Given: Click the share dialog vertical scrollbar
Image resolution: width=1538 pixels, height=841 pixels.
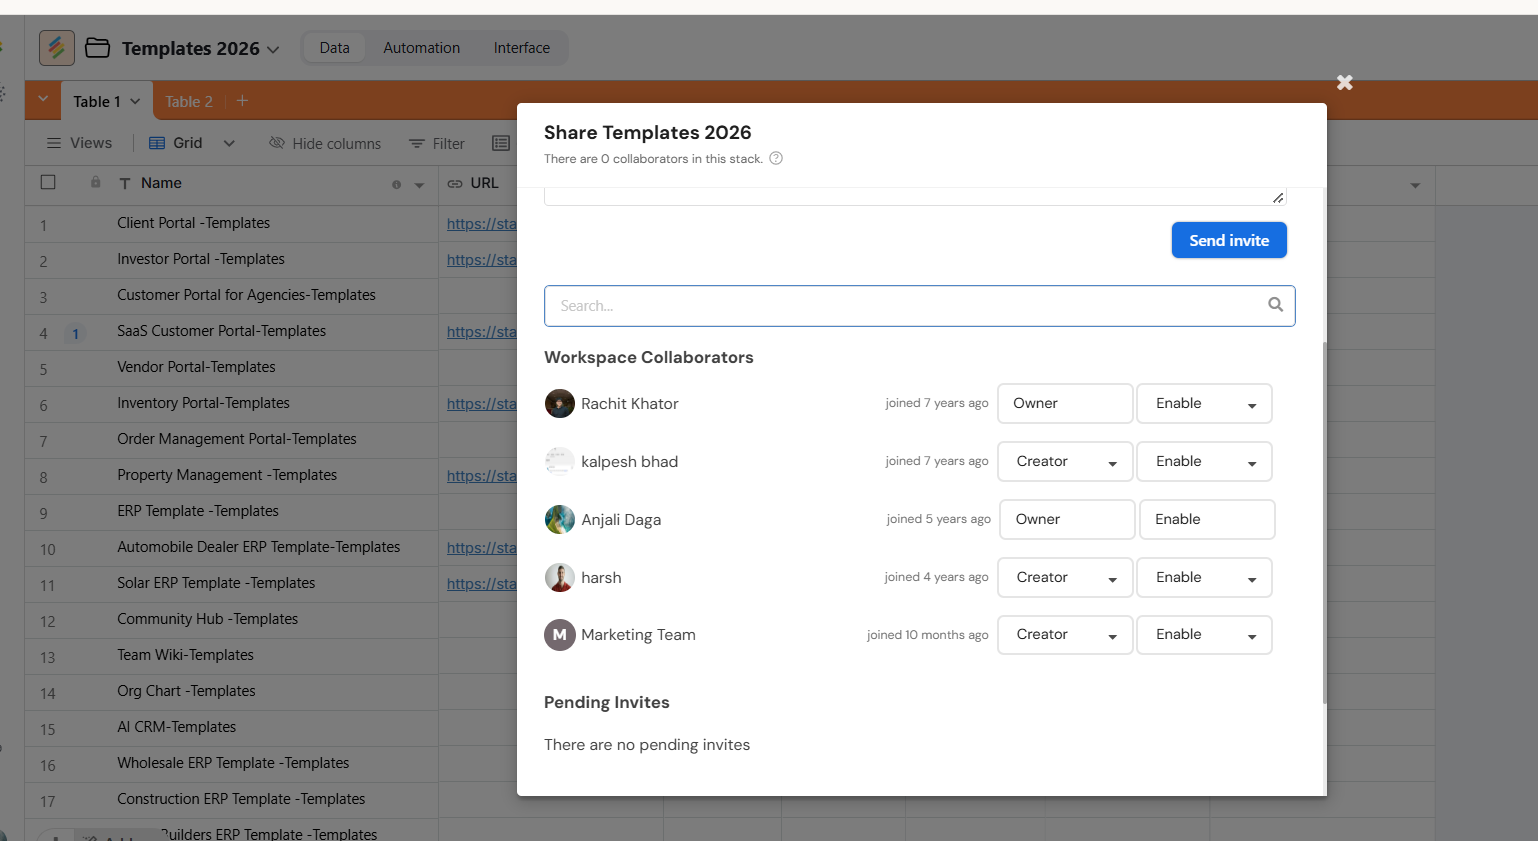Looking at the screenshot, I should 1325,522.
